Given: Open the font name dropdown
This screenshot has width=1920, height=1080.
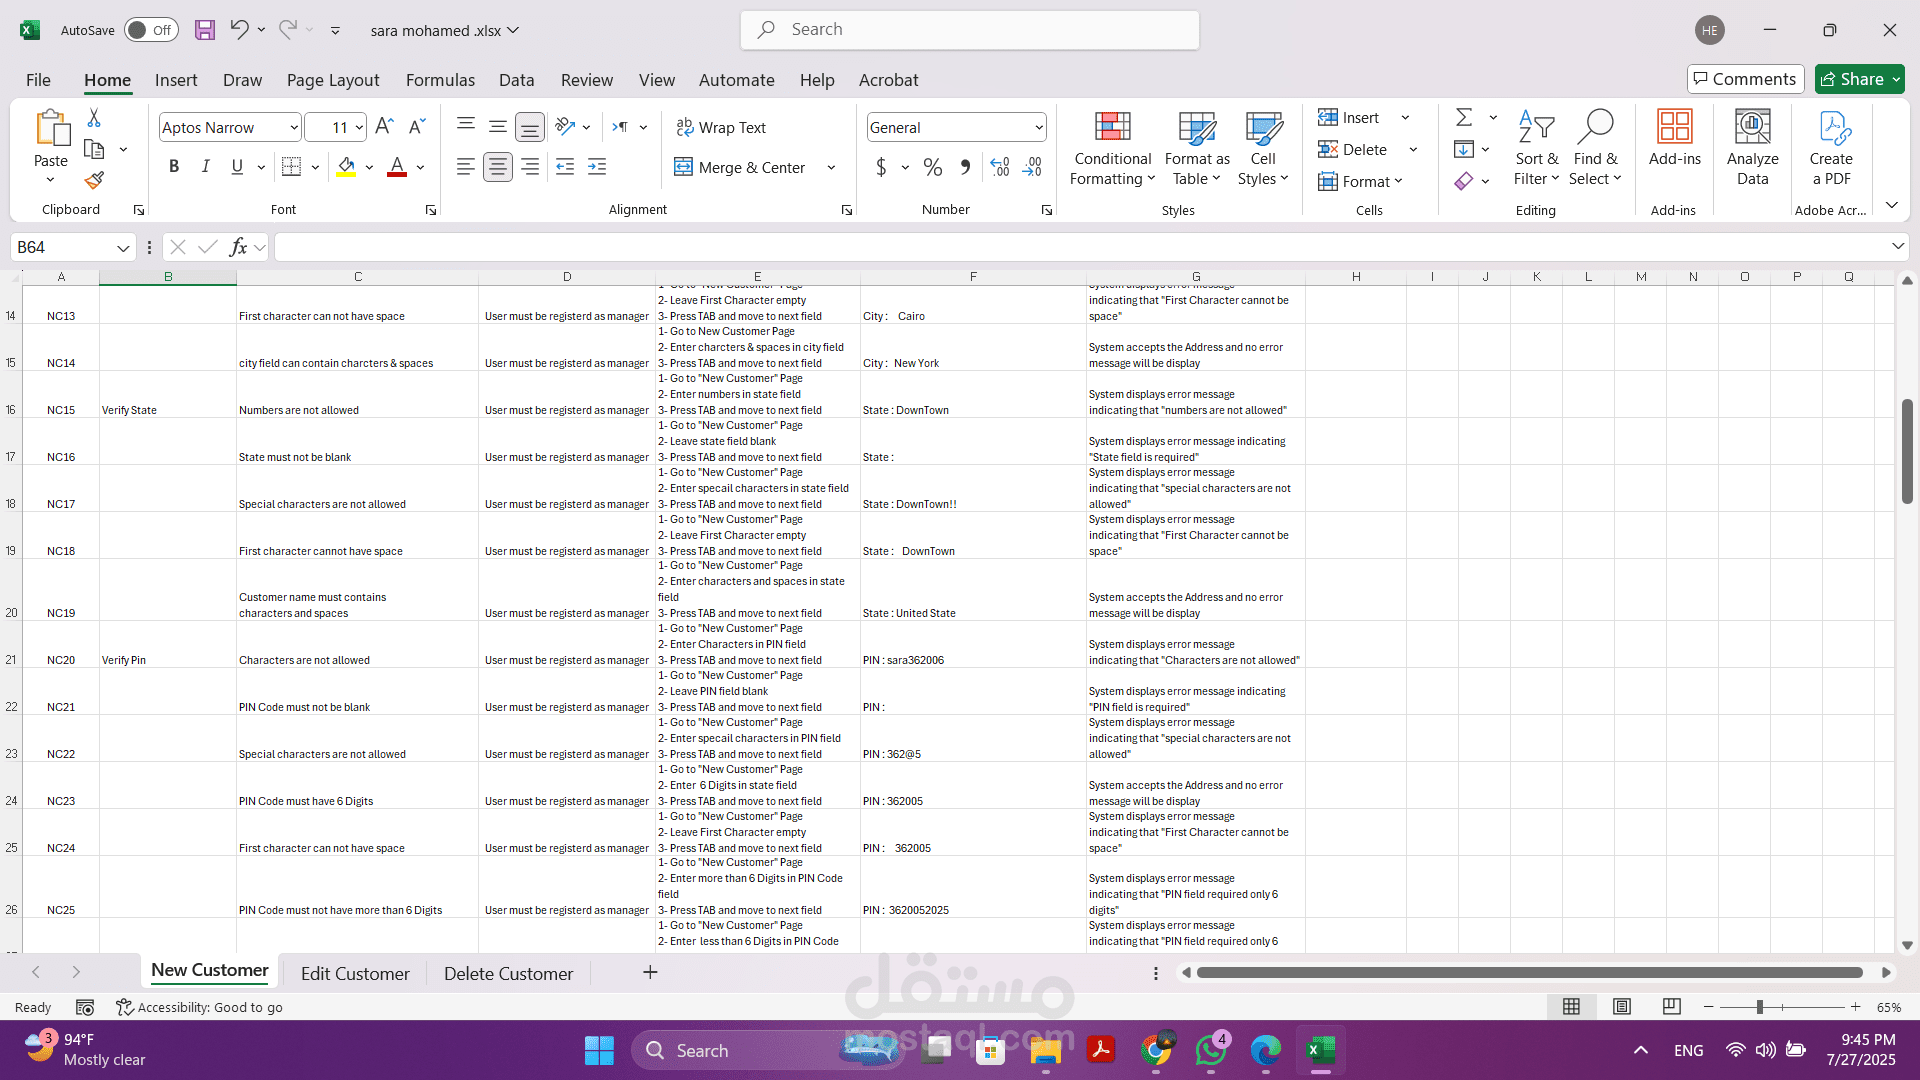Looking at the screenshot, I should (294, 128).
